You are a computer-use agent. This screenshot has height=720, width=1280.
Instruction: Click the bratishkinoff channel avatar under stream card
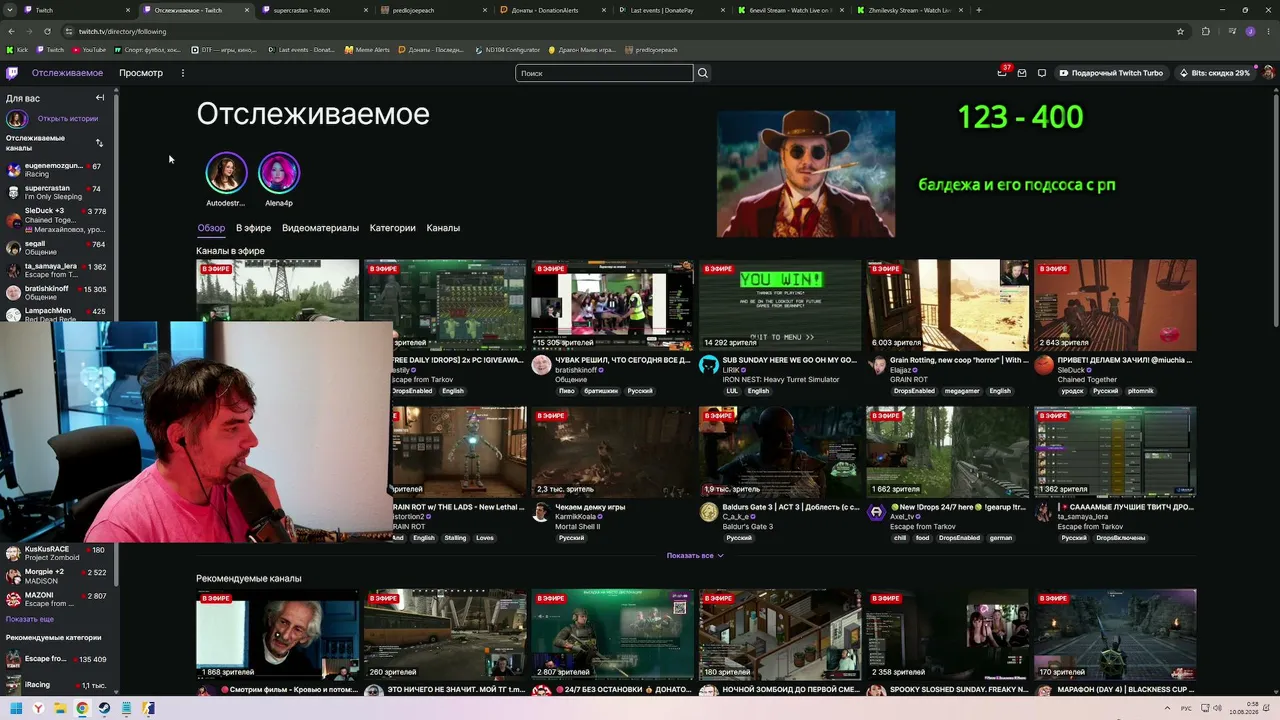[541, 365]
